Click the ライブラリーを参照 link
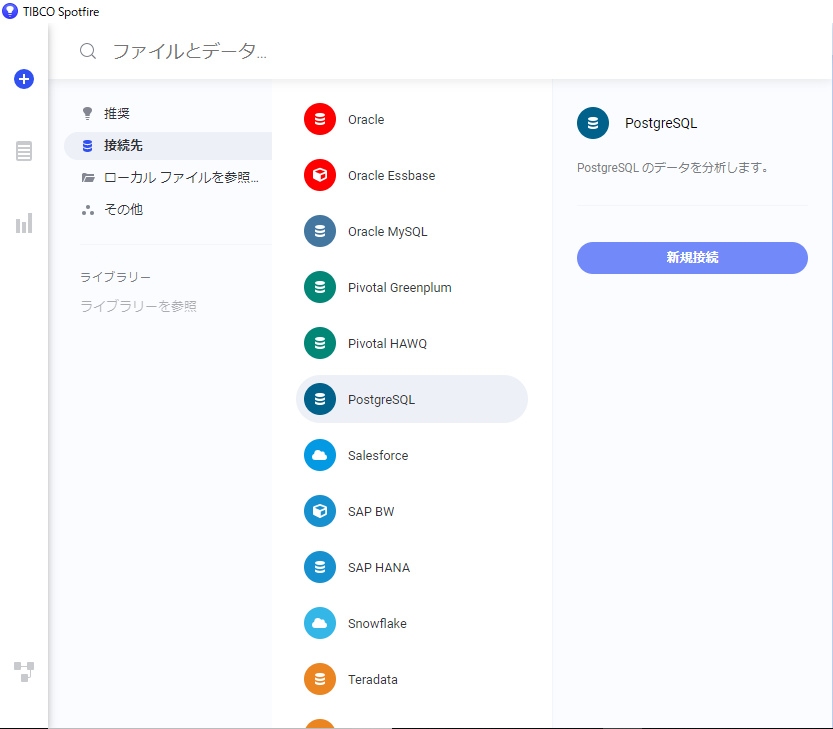 point(138,306)
